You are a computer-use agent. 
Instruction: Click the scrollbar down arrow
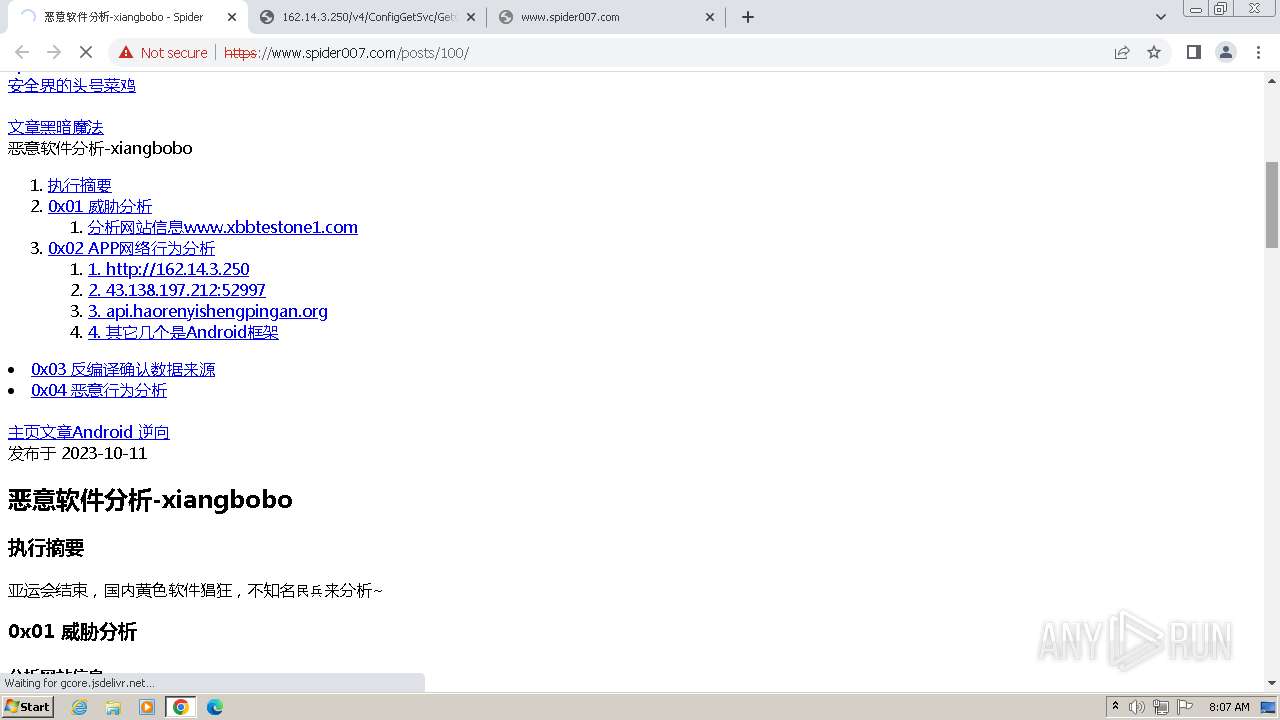[x=1272, y=683]
